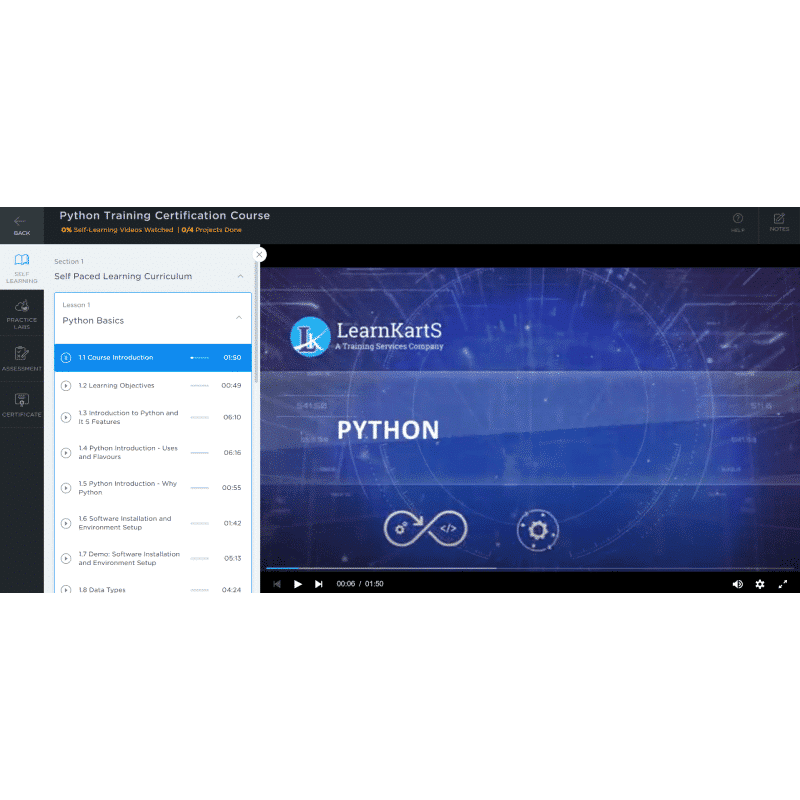Click the 05:13 duration text
This screenshot has width=800, height=800.
point(233,558)
